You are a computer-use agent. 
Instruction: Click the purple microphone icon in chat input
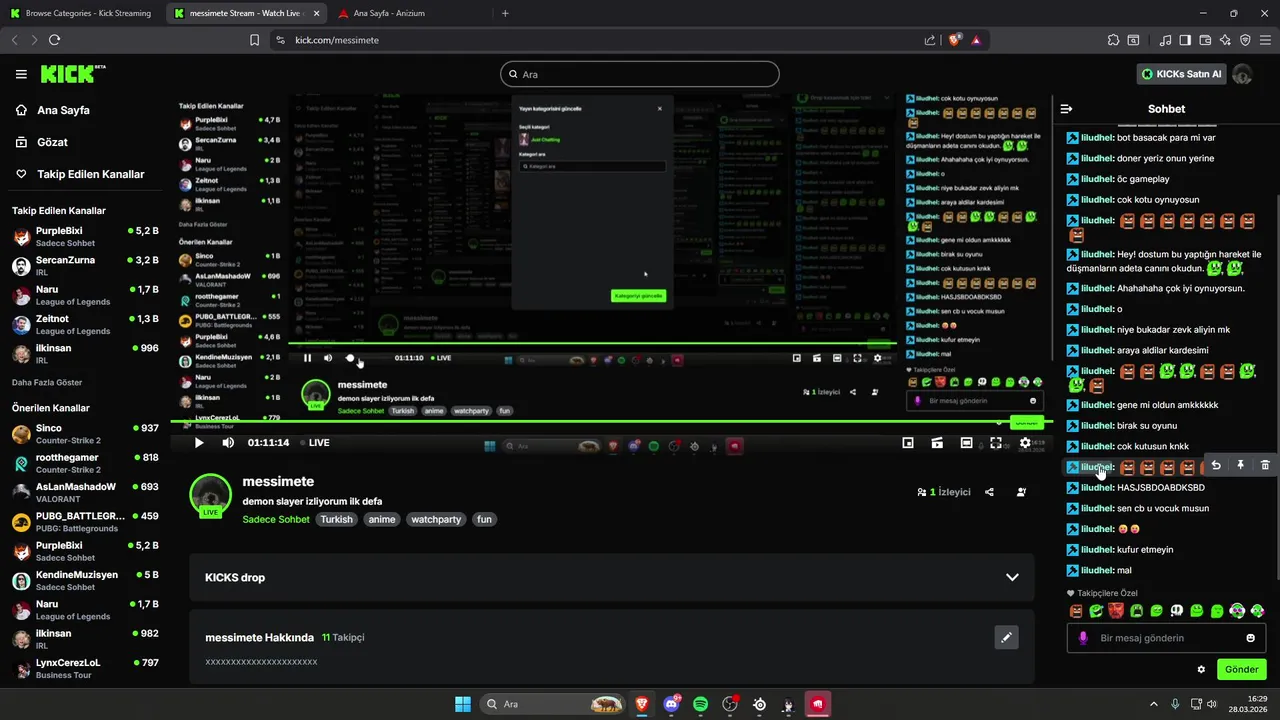click(1083, 638)
